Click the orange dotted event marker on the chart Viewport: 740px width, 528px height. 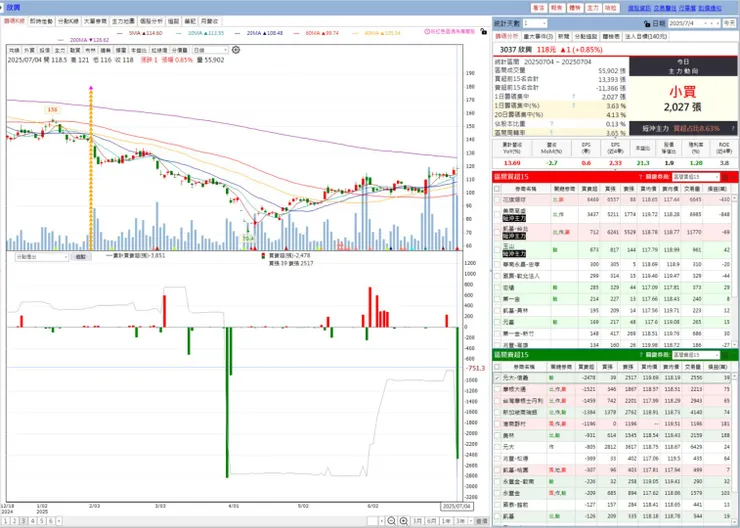click(x=91, y=168)
